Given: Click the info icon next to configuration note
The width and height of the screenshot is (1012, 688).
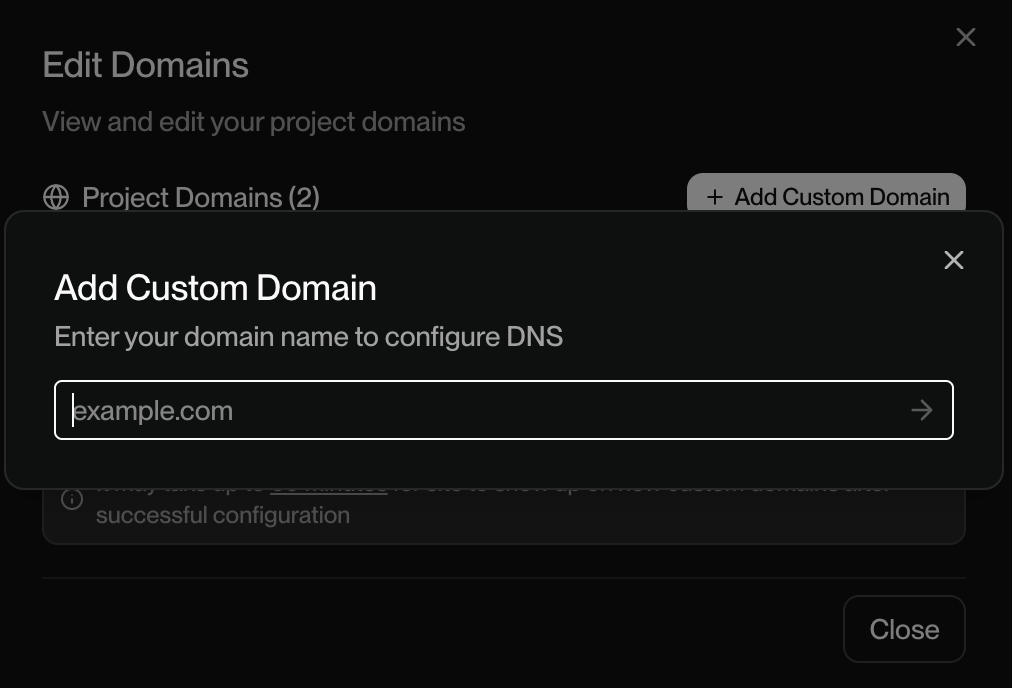Looking at the screenshot, I should coord(71,498).
